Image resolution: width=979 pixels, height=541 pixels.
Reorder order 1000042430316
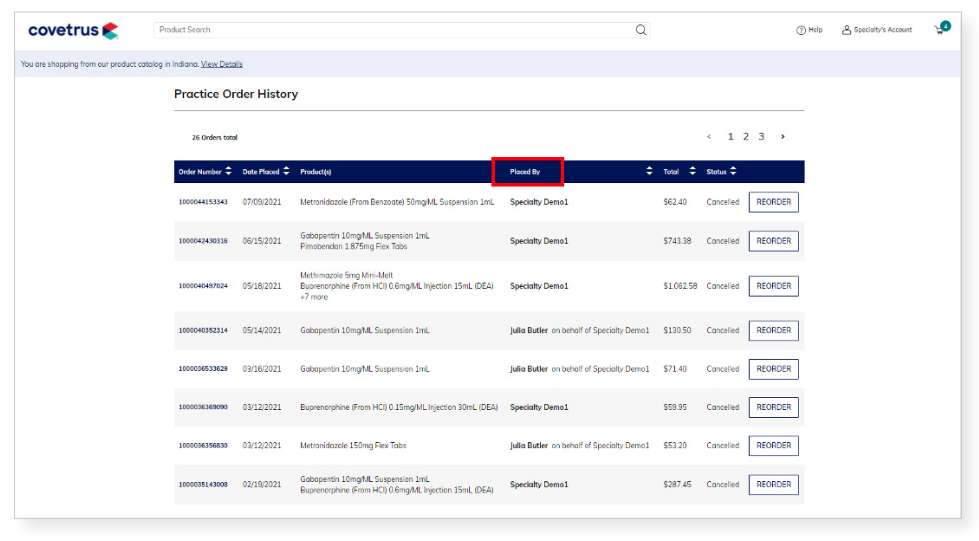774,241
